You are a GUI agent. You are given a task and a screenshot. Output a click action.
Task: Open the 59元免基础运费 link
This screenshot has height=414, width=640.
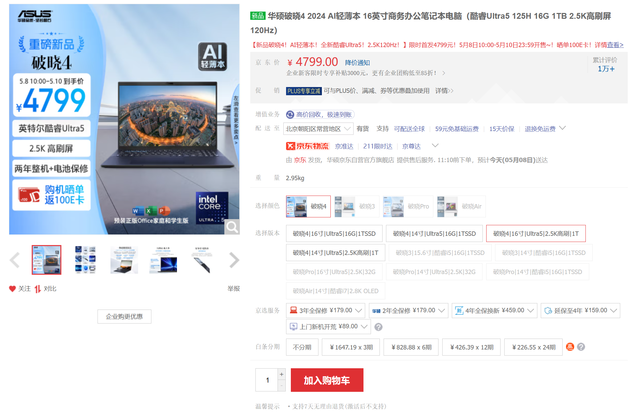(457, 129)
